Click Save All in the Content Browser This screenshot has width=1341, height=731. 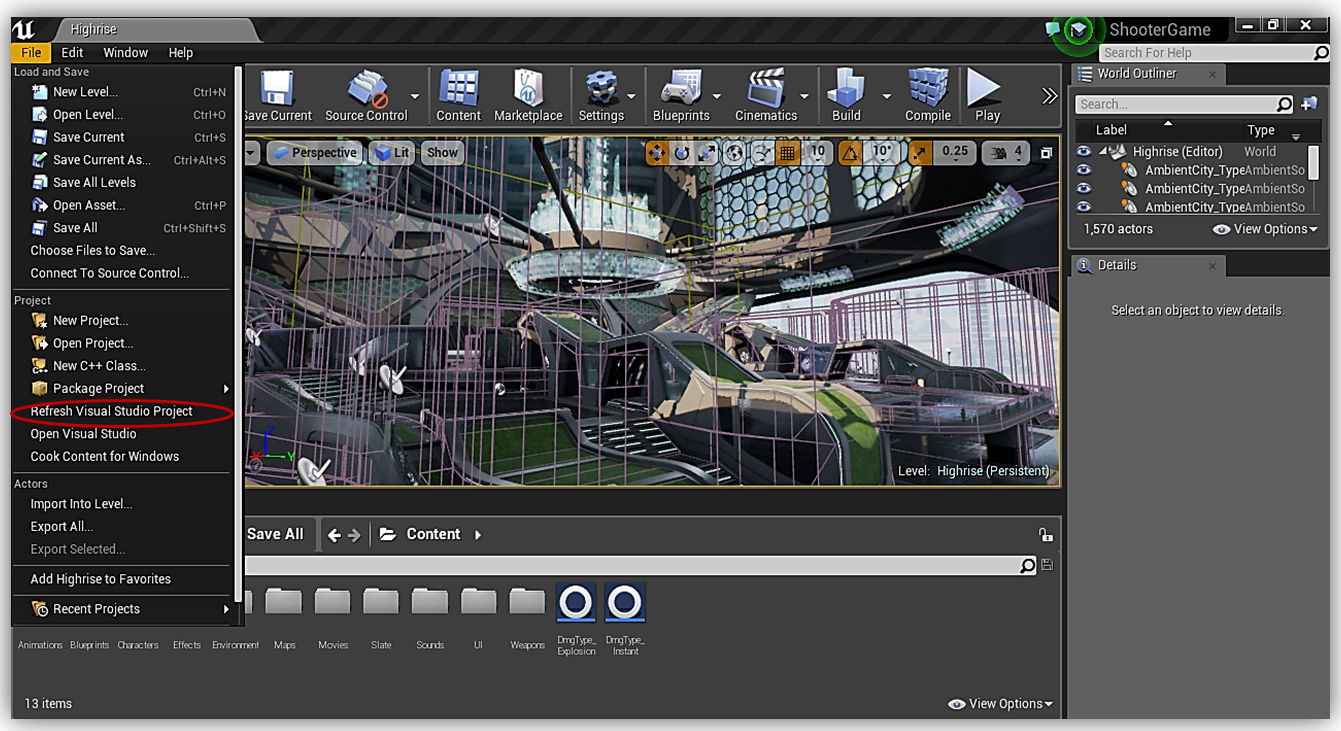(275, 534)
